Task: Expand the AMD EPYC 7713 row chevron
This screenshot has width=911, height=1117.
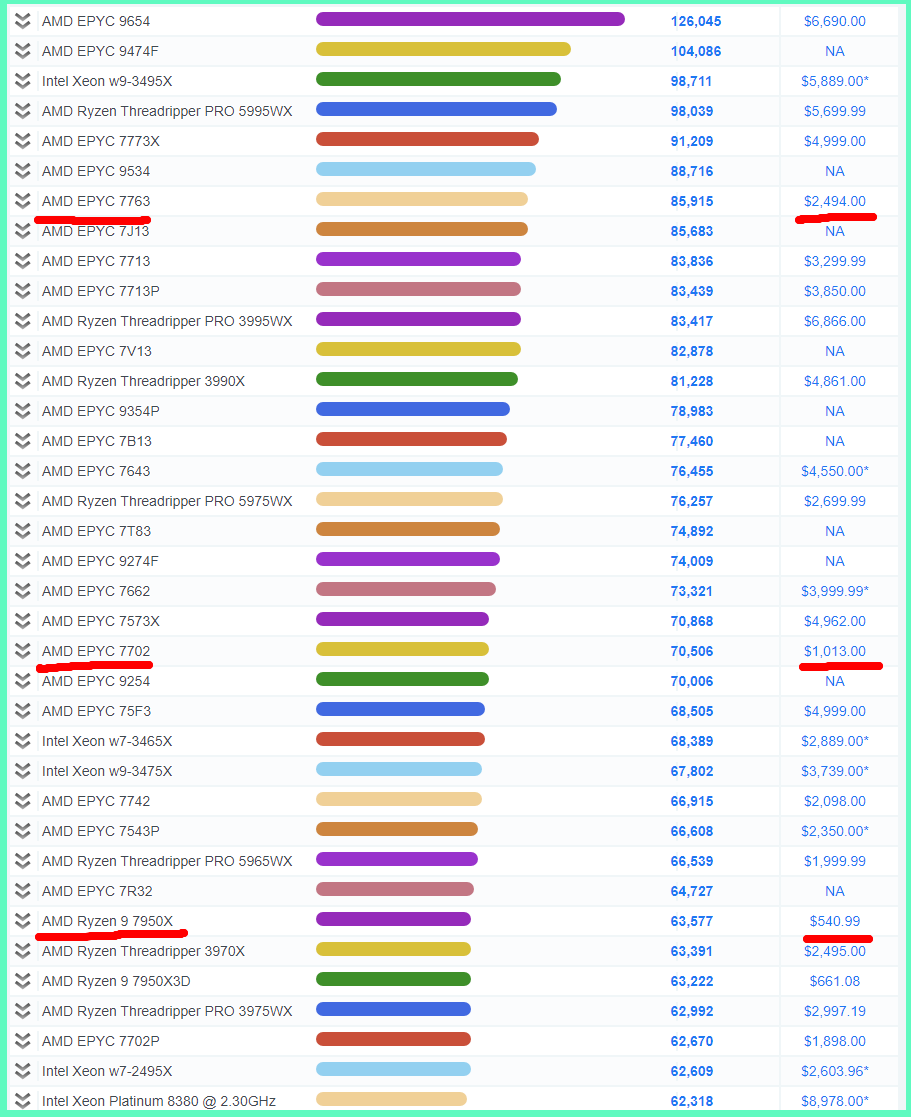Action: 23,261
